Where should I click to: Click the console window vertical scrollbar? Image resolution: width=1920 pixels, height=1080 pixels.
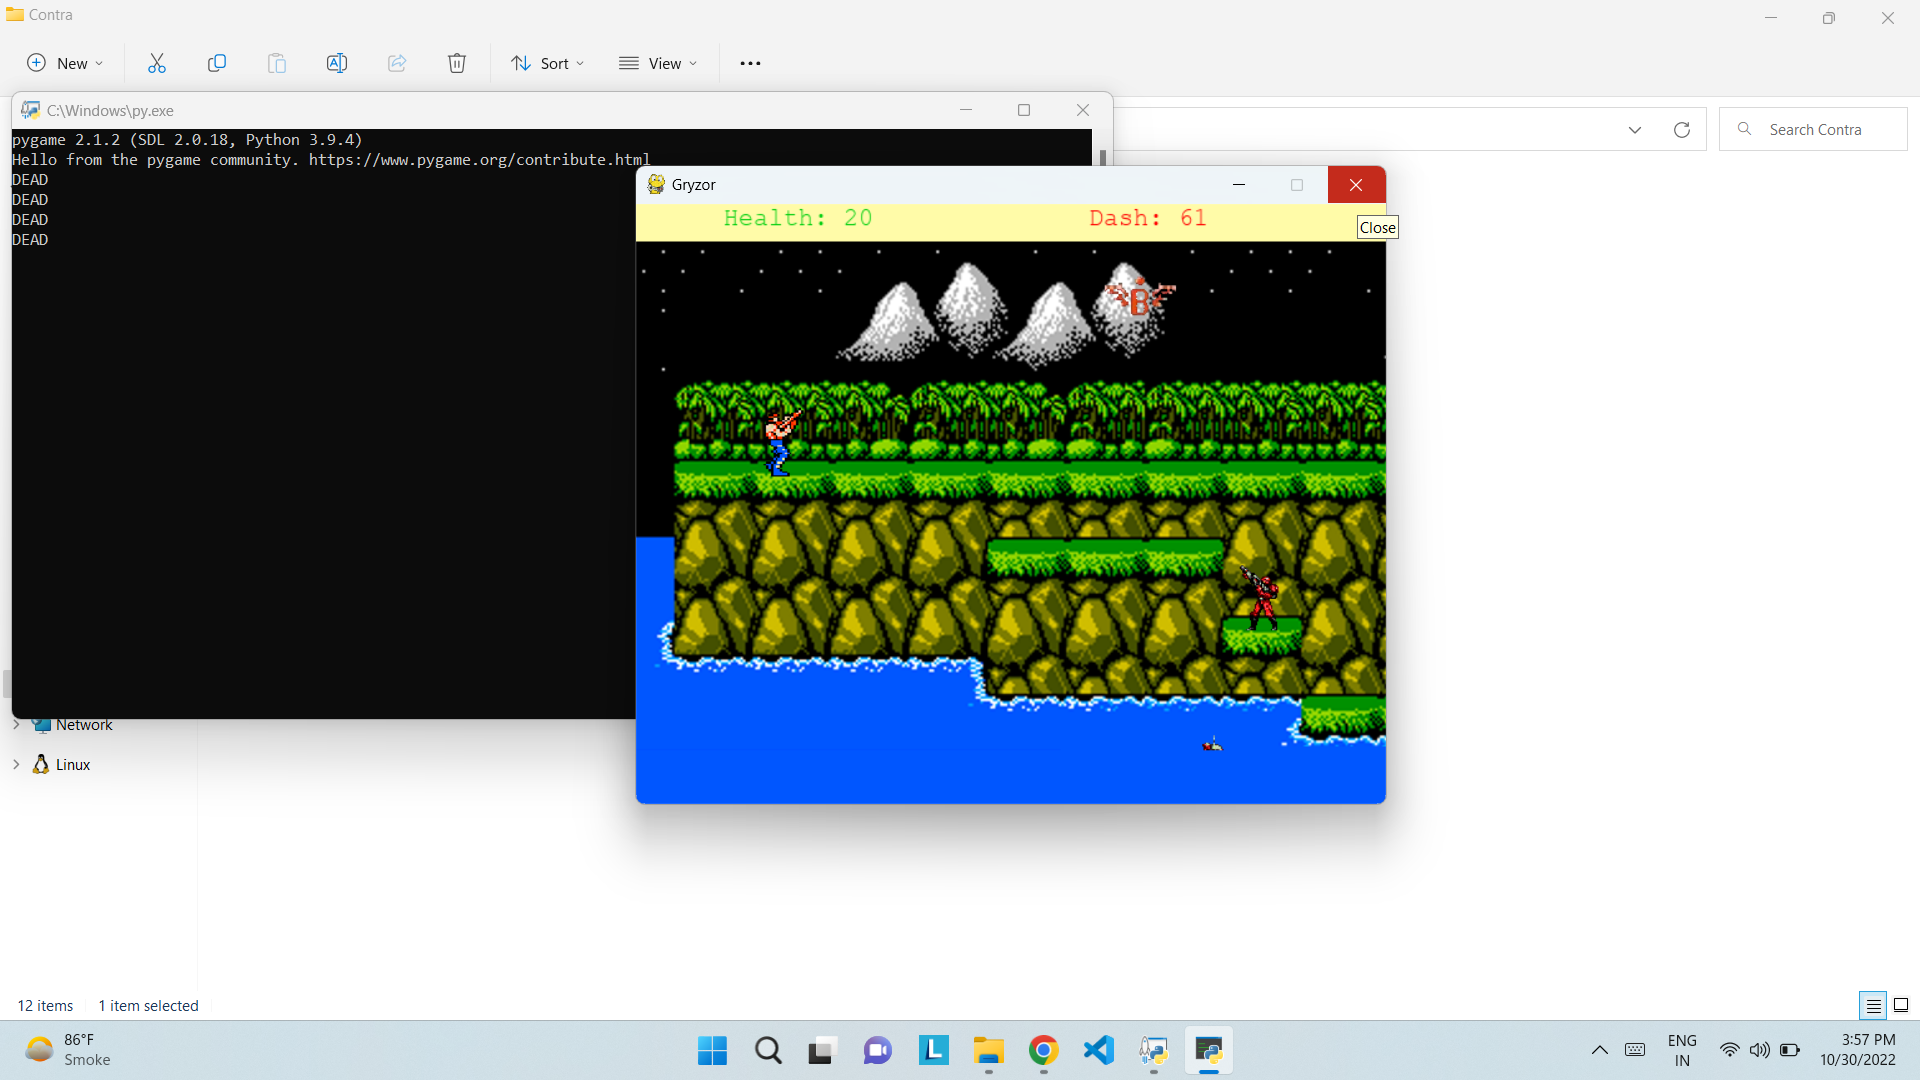(x=1102, y=158)
